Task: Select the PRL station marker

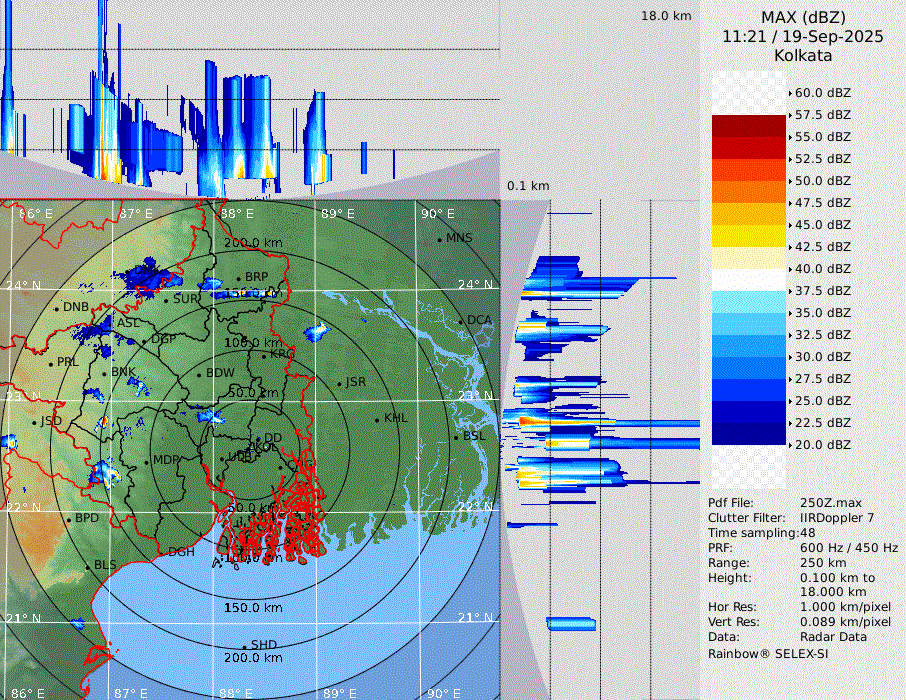Action: click(51, 362)
